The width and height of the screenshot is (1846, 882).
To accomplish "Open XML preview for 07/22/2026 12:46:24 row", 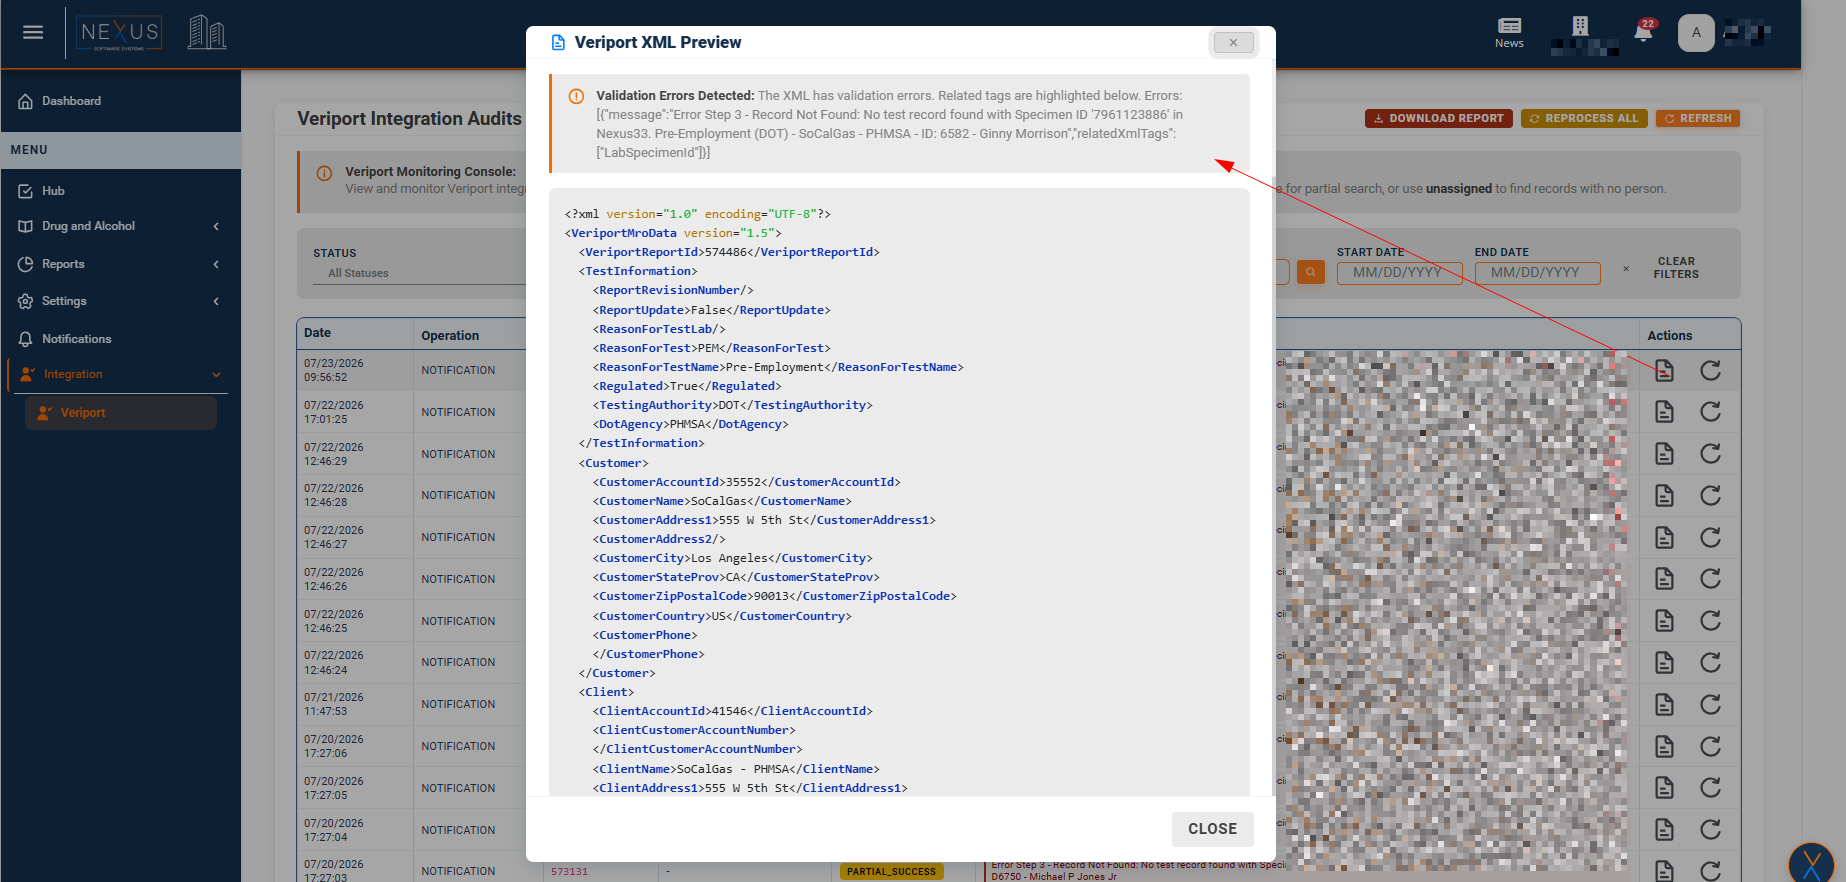I will click(x=1664, y=663).
